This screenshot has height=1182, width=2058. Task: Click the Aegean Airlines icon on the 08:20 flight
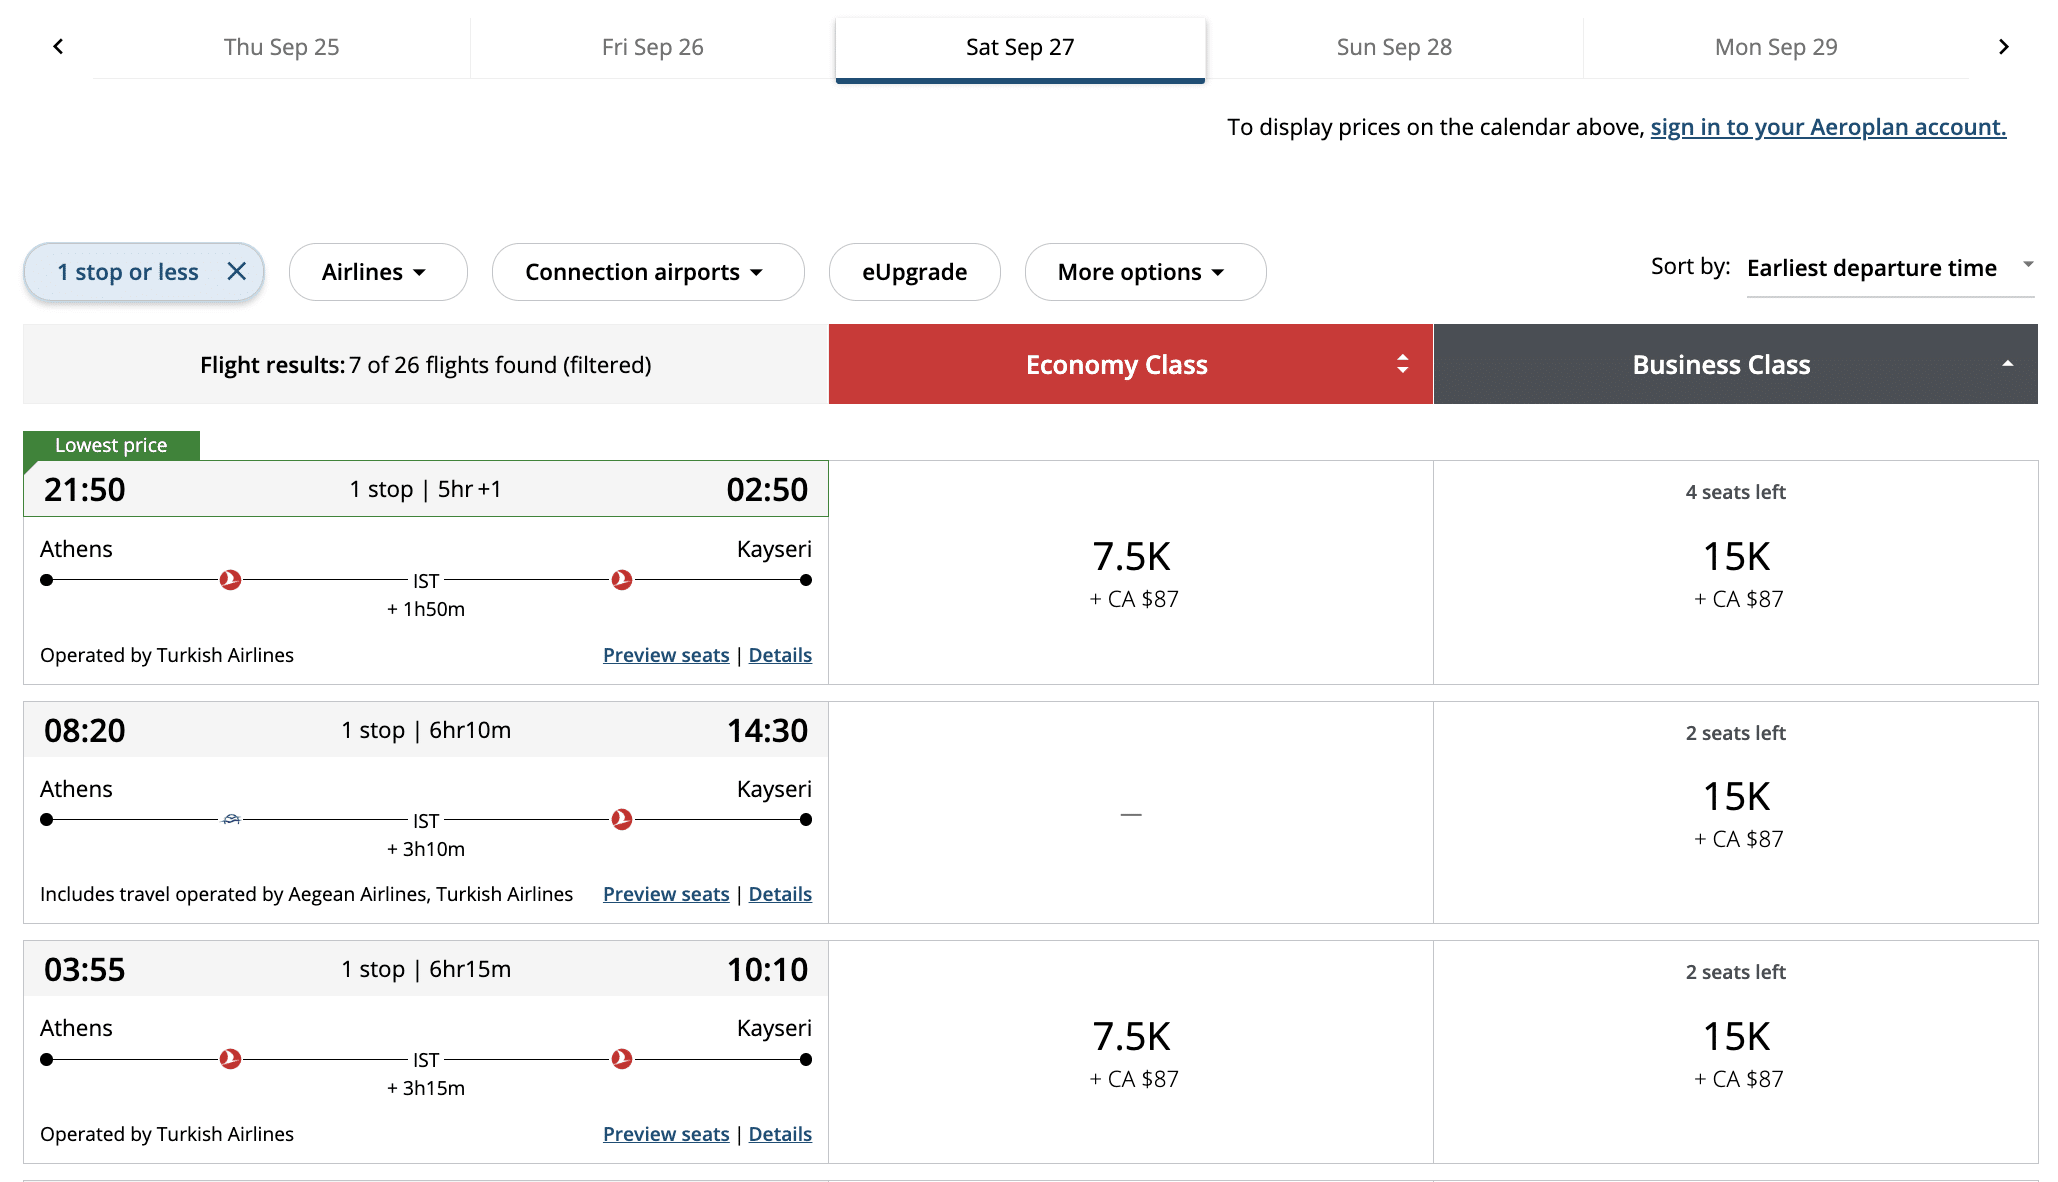[231, 819]
